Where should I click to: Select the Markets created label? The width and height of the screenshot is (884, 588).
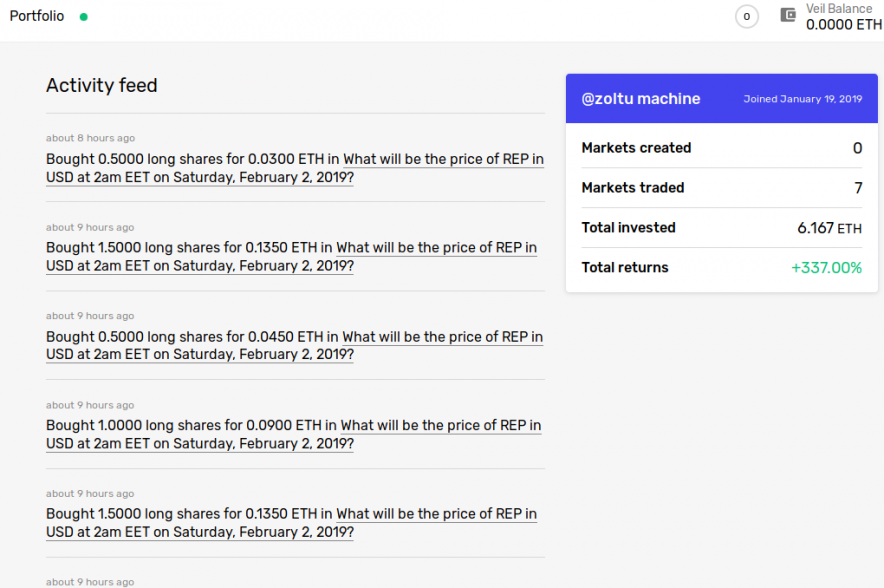point(636,148)
